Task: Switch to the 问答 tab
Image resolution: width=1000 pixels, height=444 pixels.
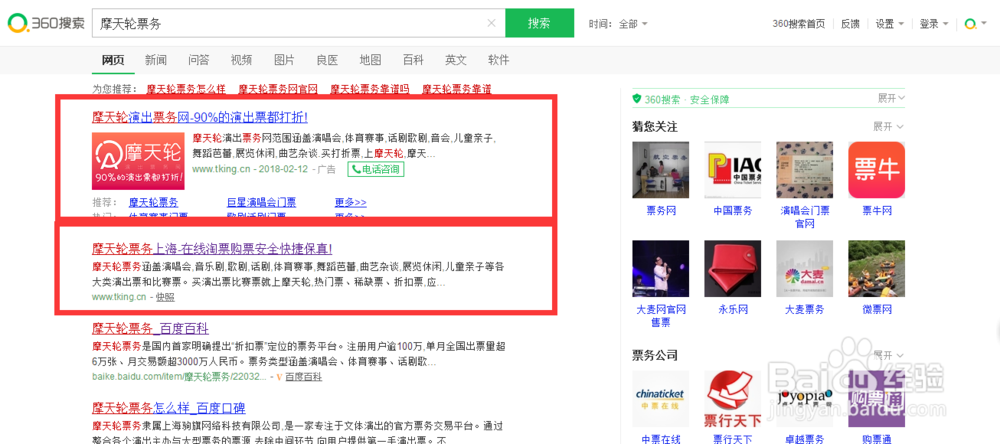Action: (198, 61)
